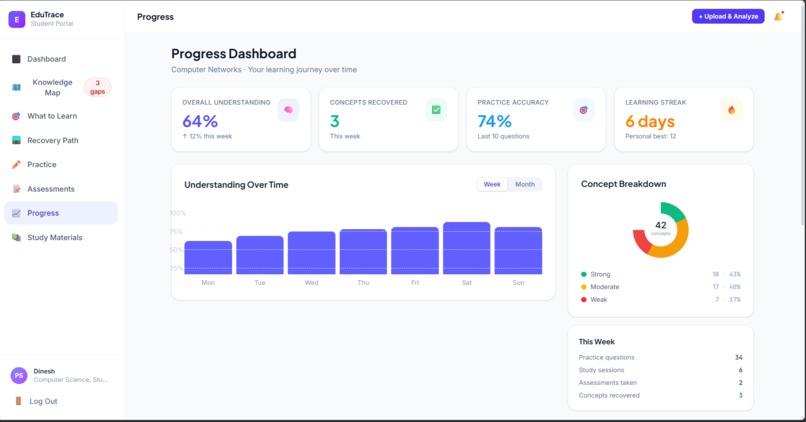806x422 pixels.
Task: Click Personal best: 12 text
Action: click(x=650, y=136)
